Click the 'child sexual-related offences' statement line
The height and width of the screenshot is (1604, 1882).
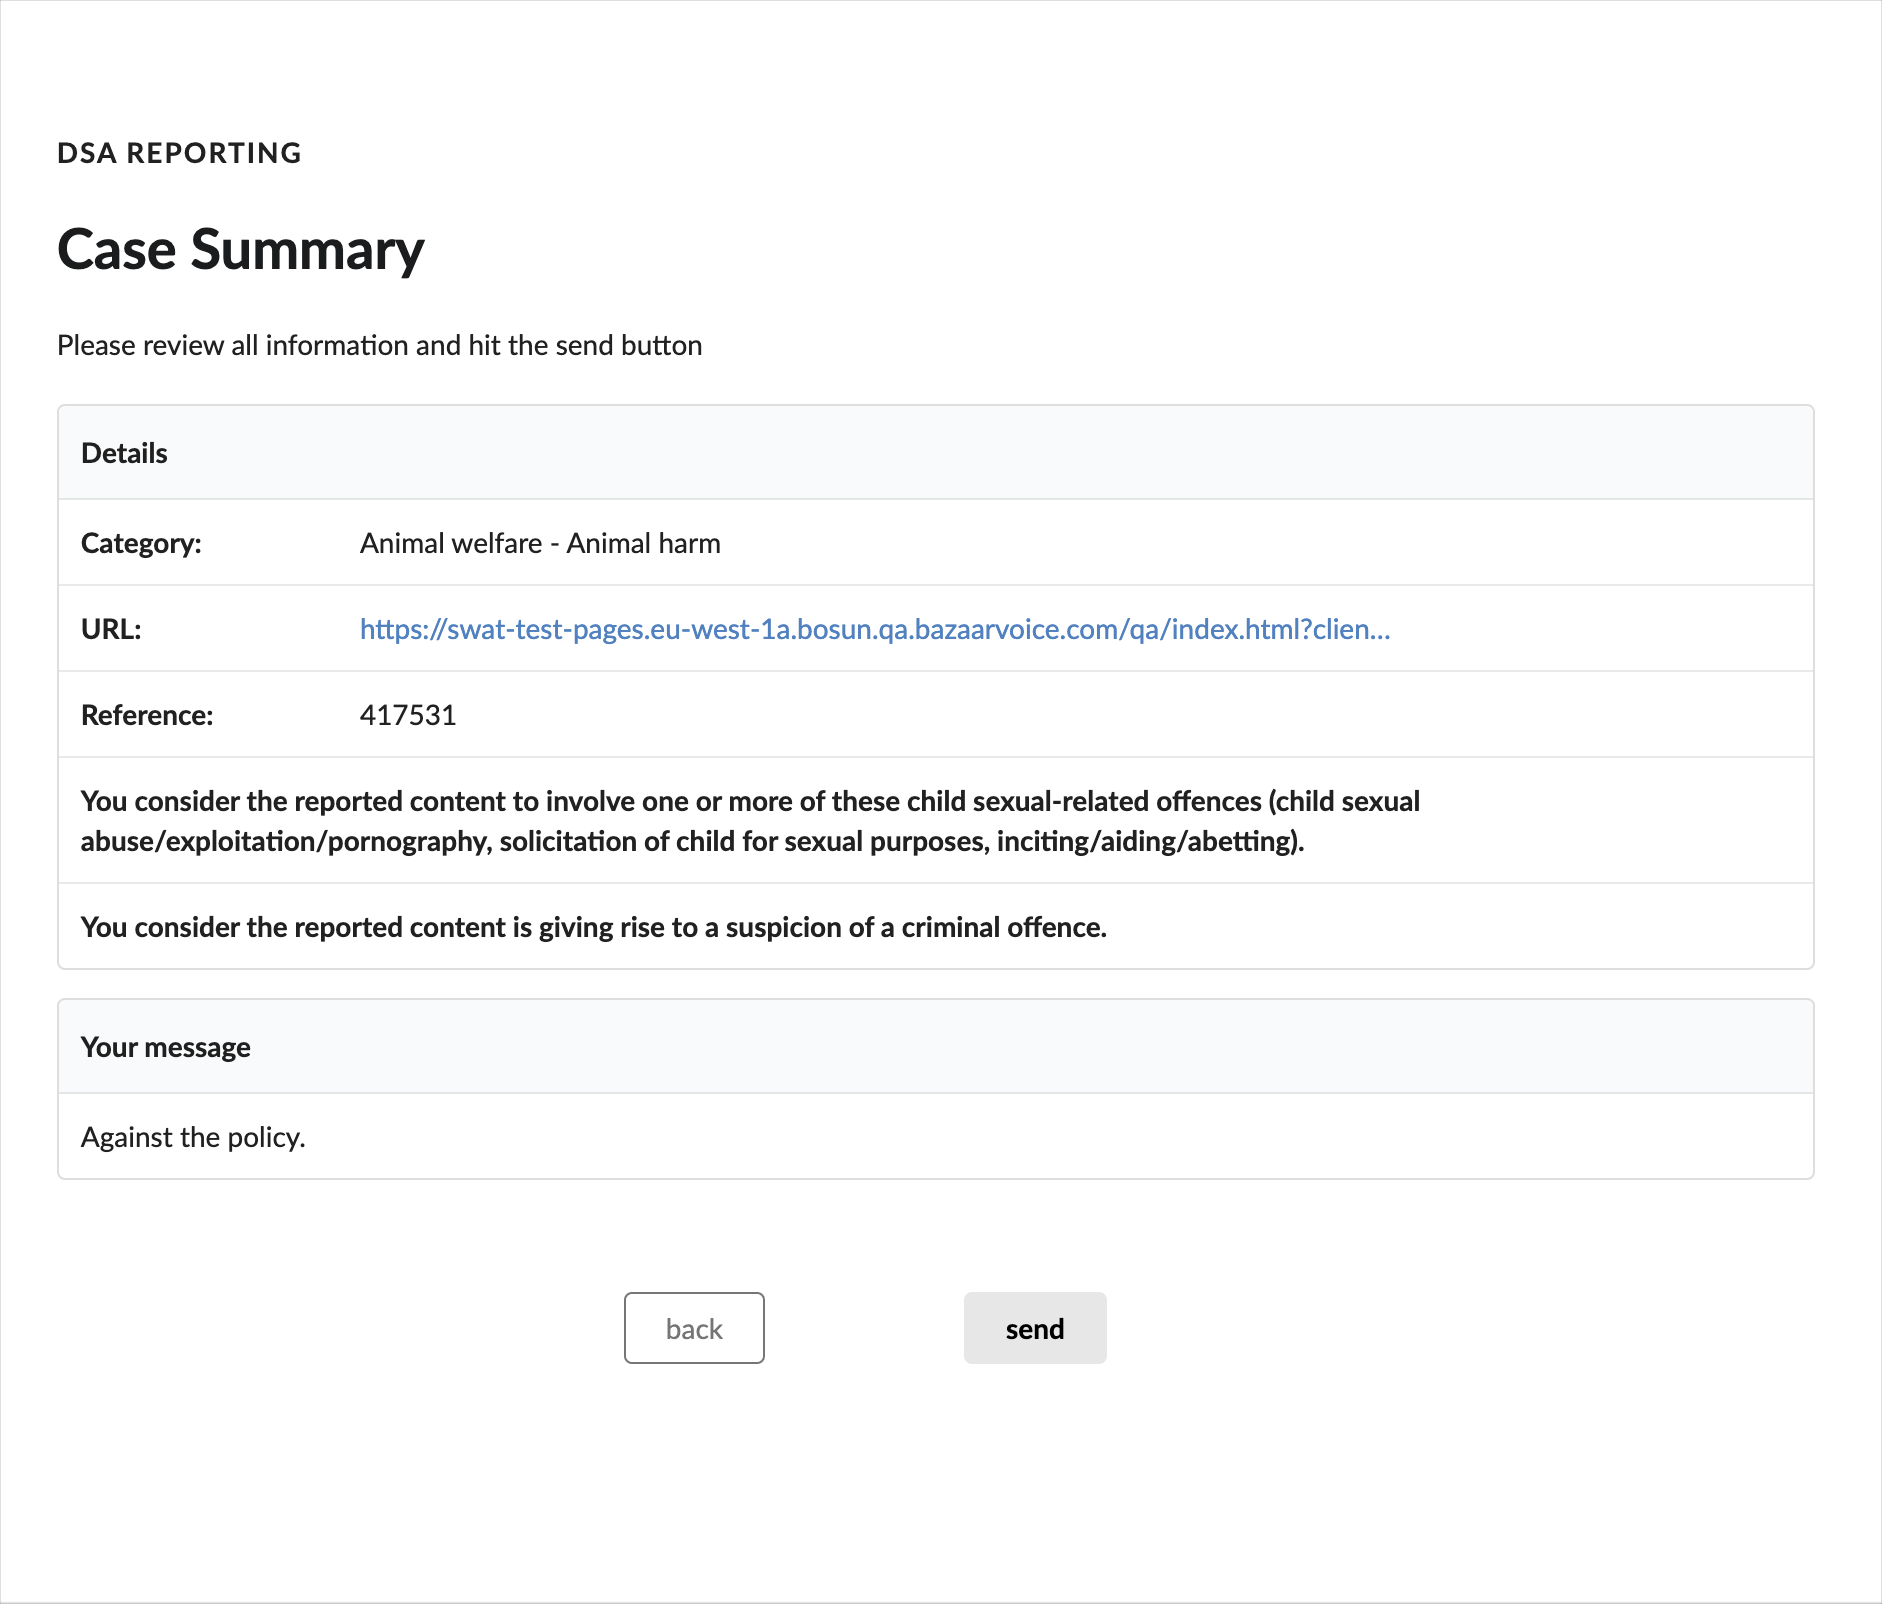pyautogui.click(x=750, y=801)
